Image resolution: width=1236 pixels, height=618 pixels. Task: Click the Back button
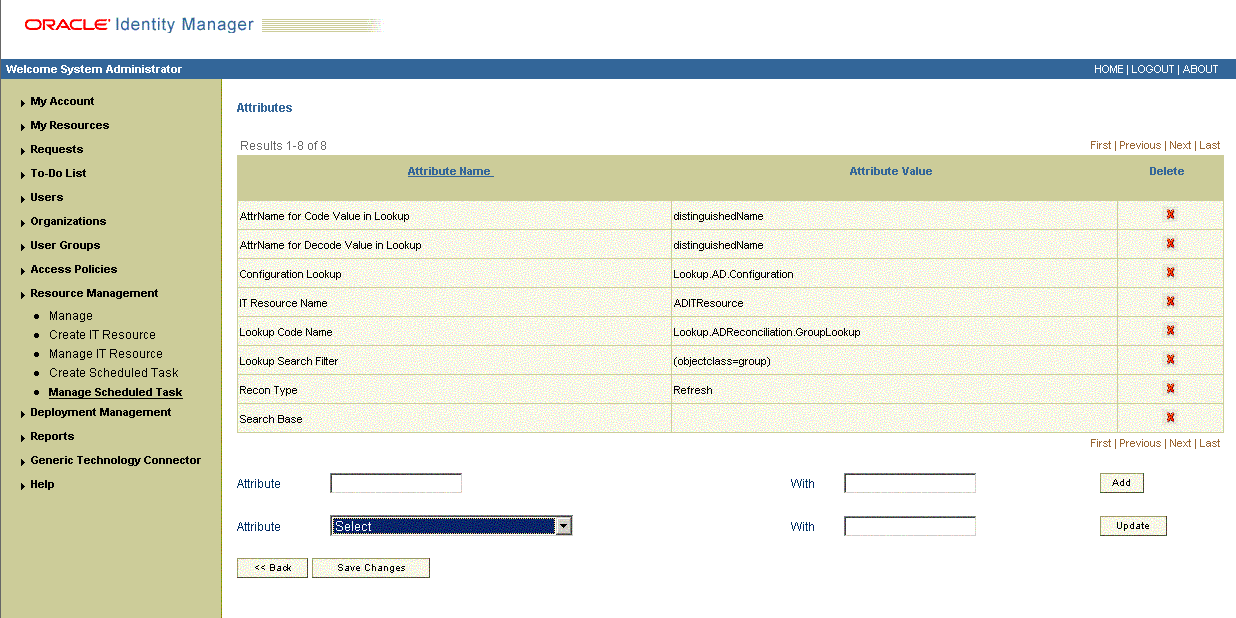[x=272, y=568]
